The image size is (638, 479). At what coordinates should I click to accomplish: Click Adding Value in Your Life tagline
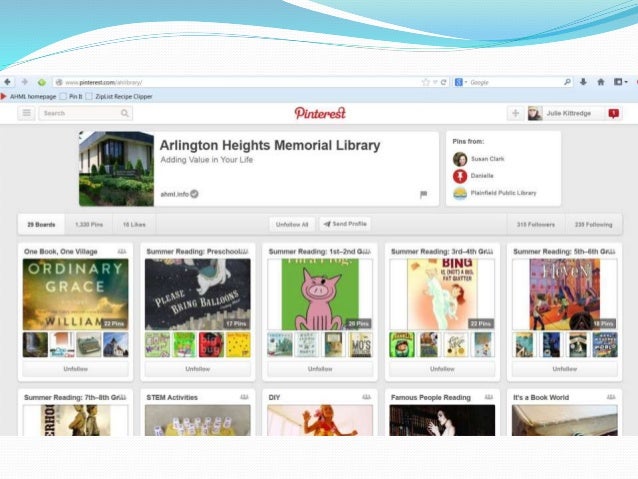coord(206,160)
